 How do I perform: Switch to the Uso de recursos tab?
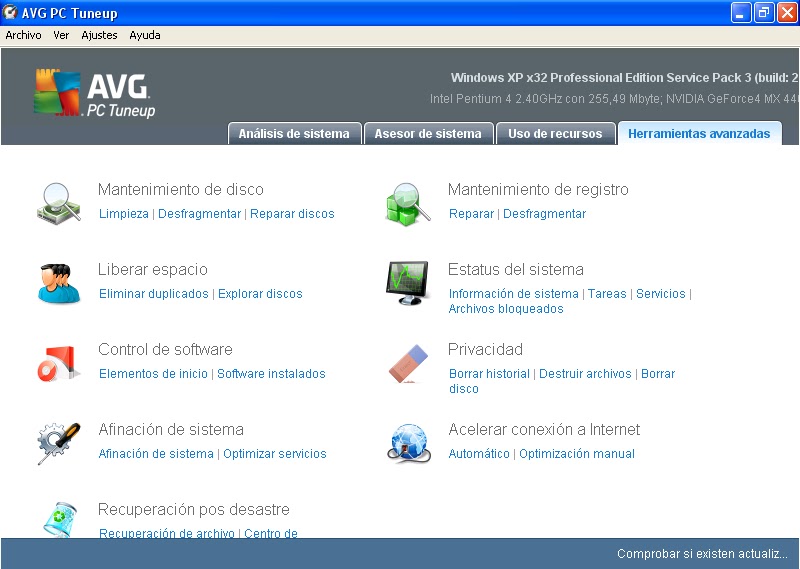tap(555, 133)
